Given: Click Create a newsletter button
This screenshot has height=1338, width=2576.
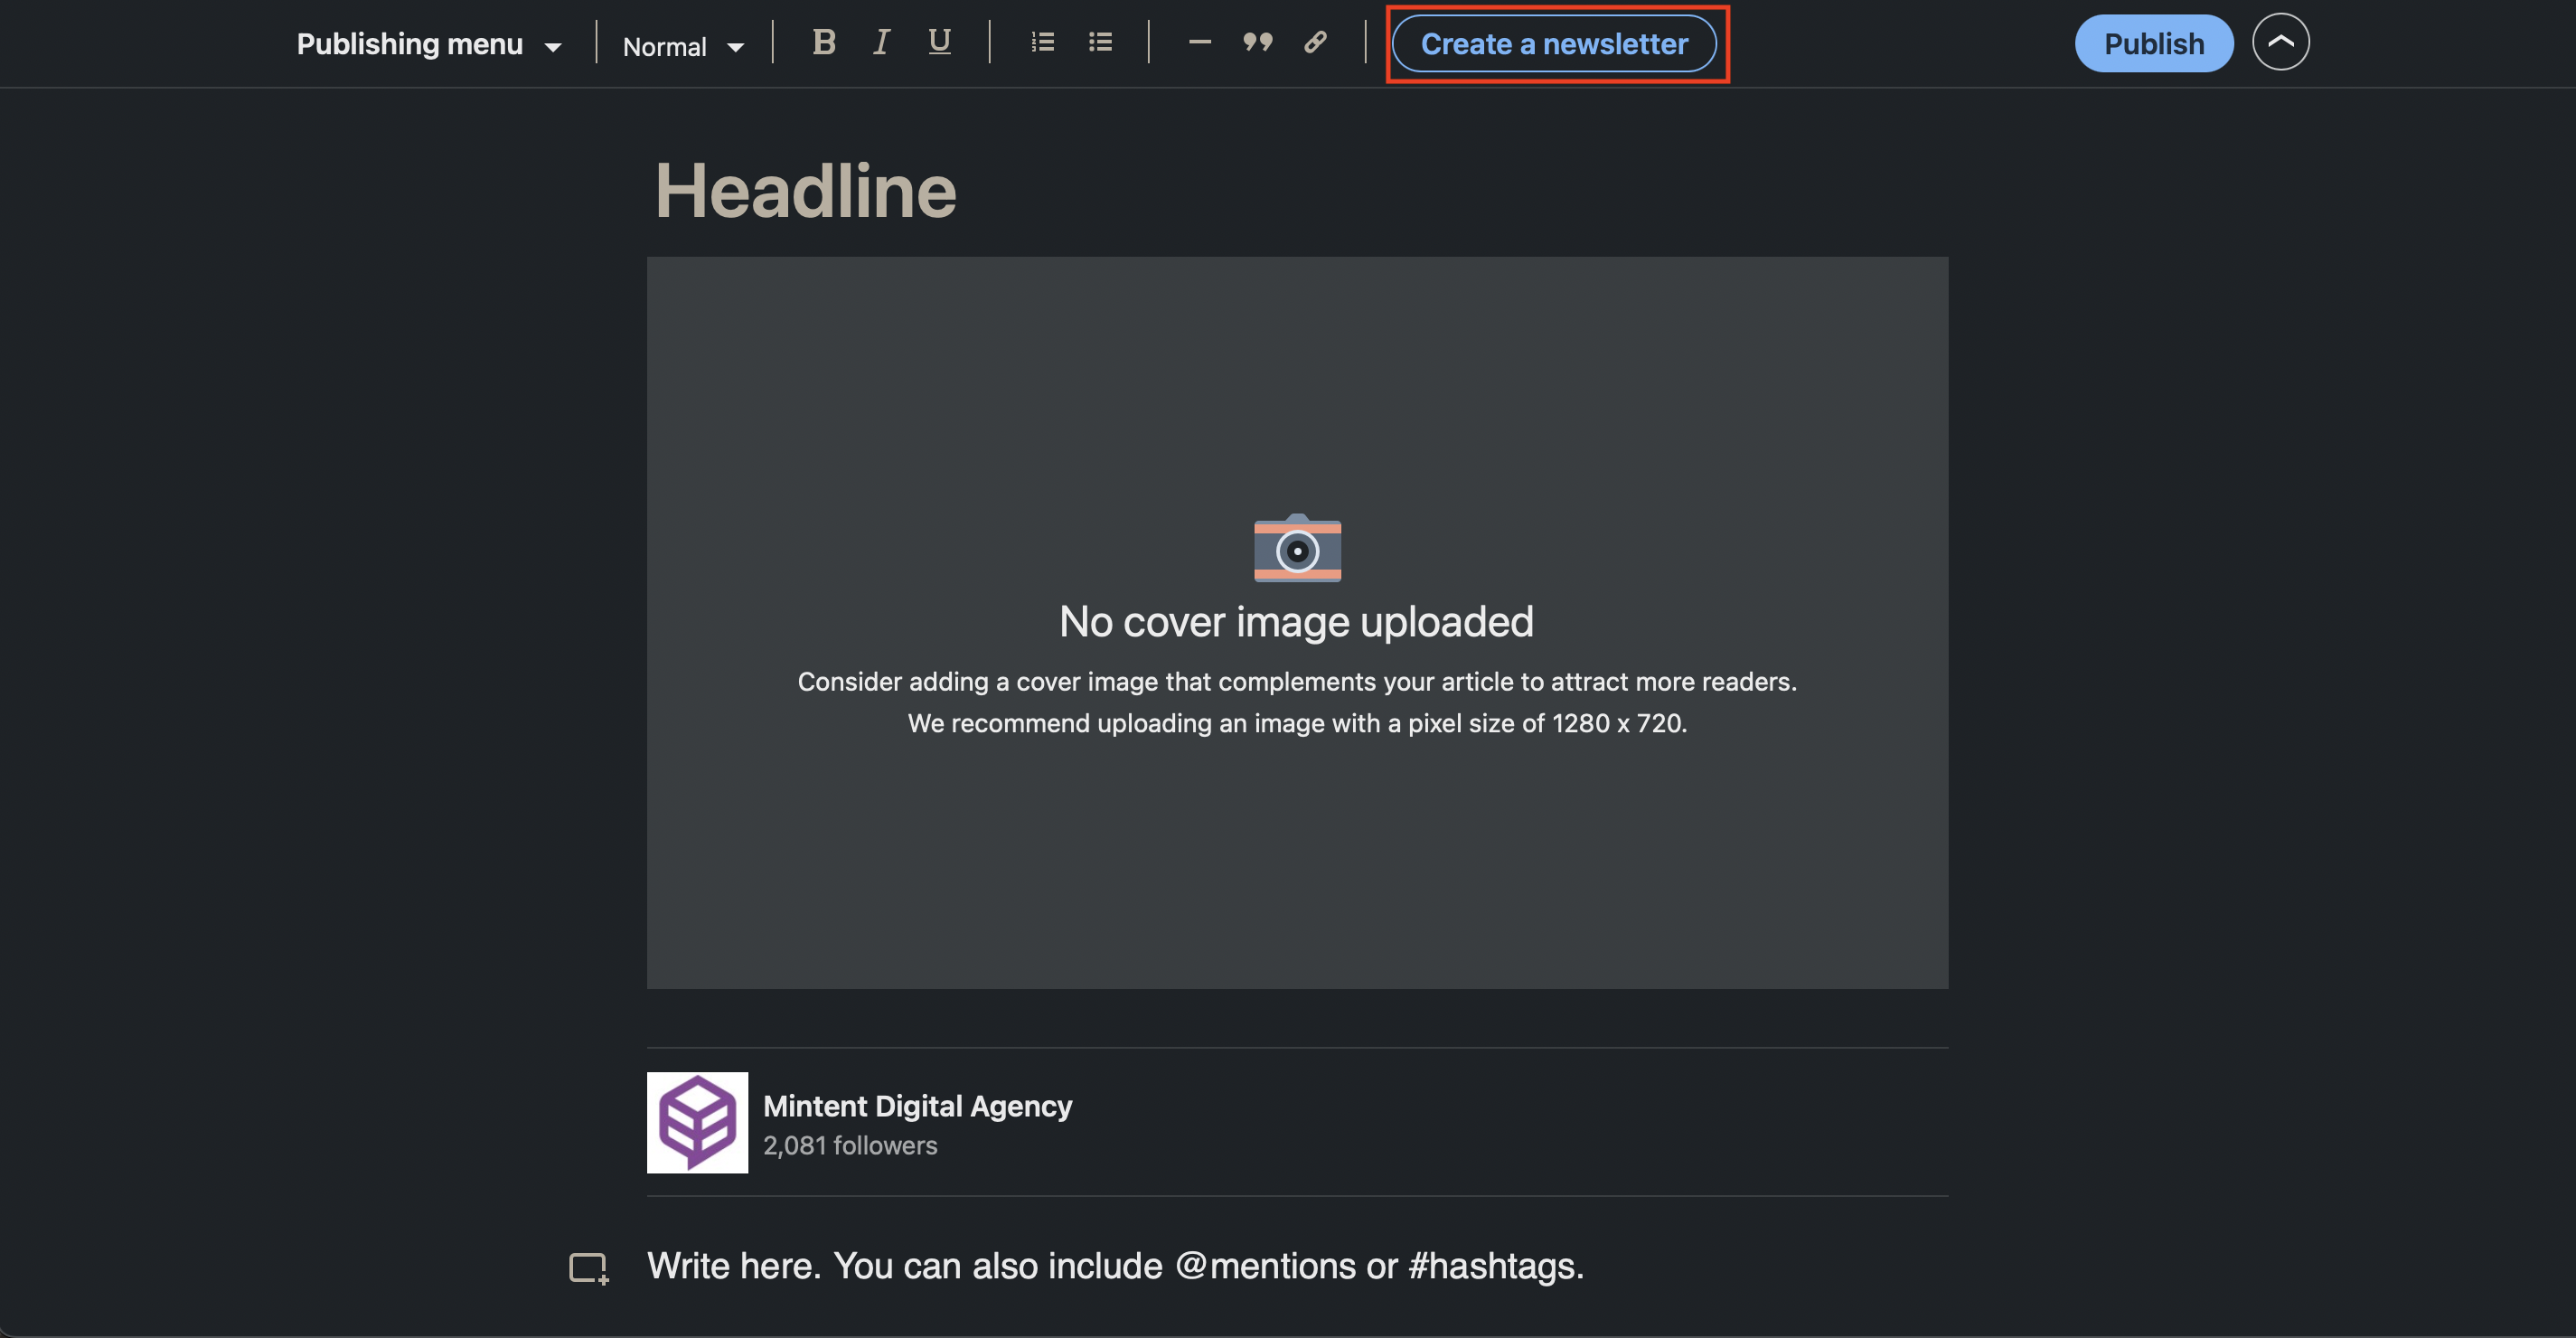Looking at the screenshot, I should tap(1554, 44).
